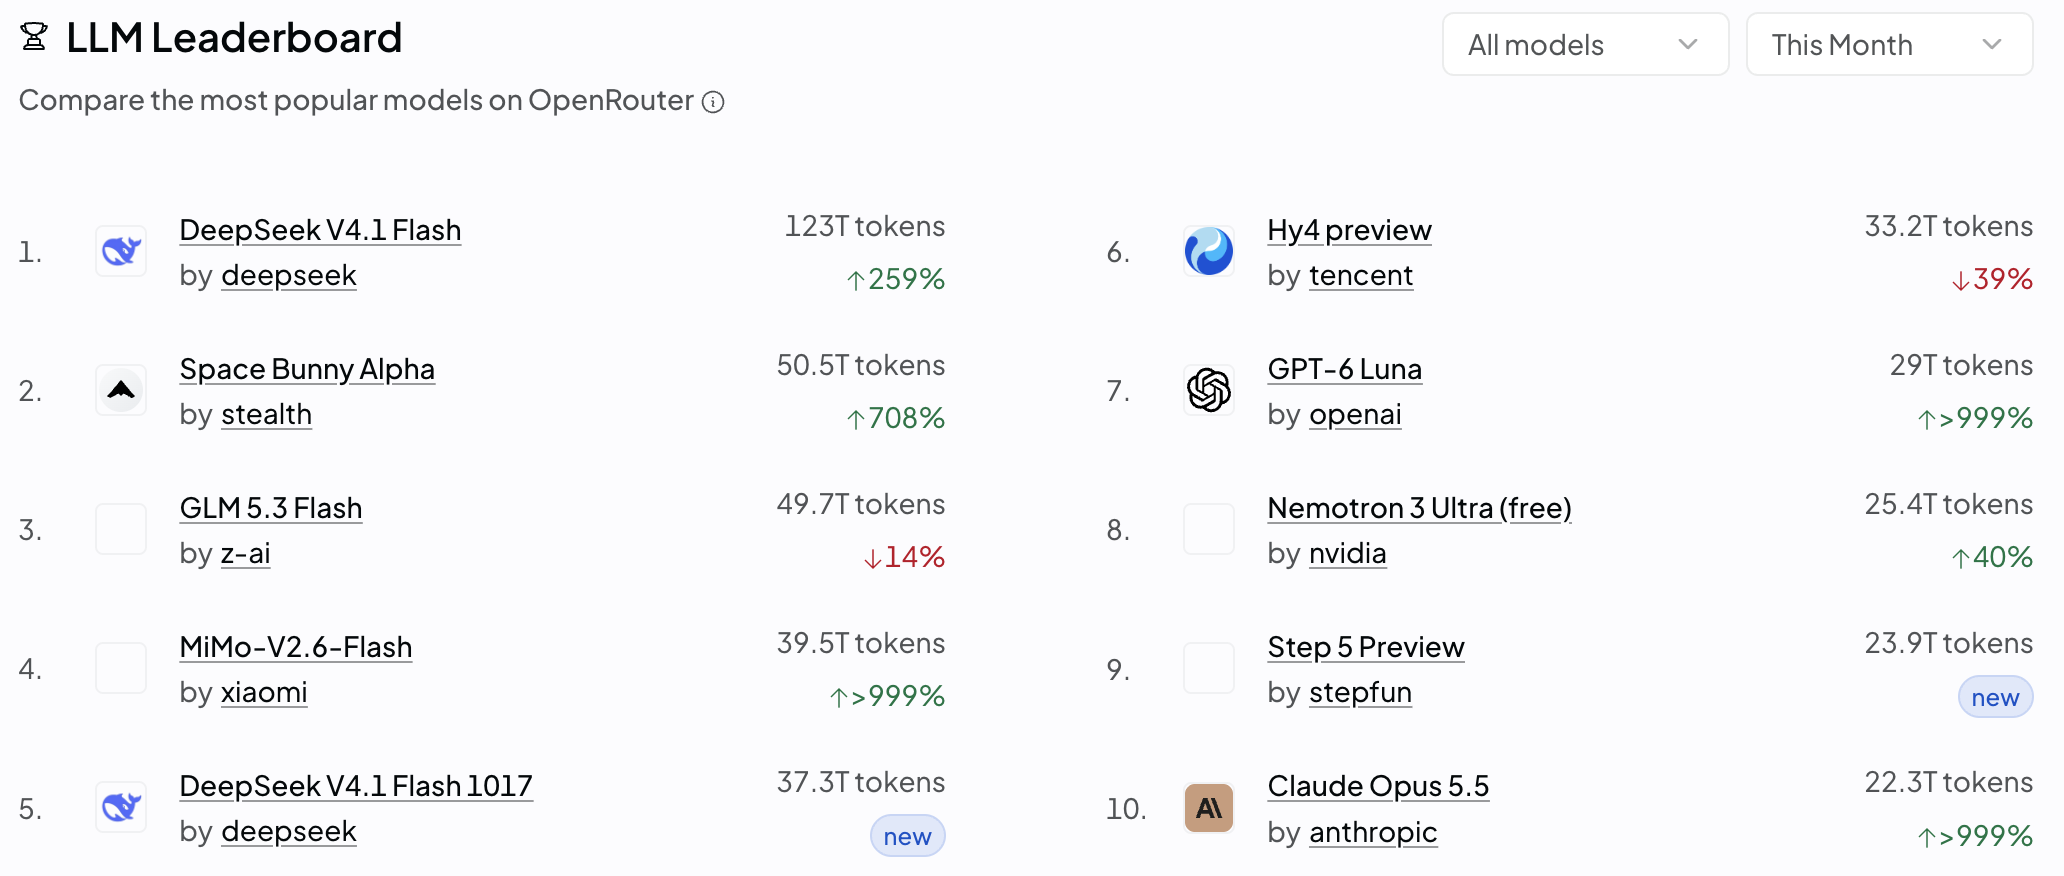Click the Hy4 preview tencent logo
This screenshot has width=2064, height=876.
click(1209, 251)
